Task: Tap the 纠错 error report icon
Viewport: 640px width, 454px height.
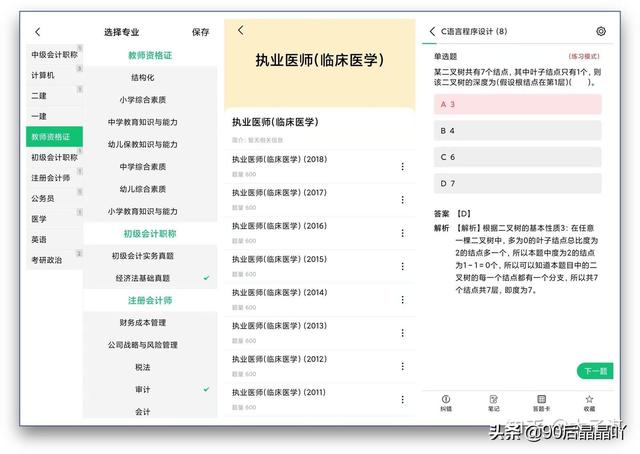Action: coord(446,403)
